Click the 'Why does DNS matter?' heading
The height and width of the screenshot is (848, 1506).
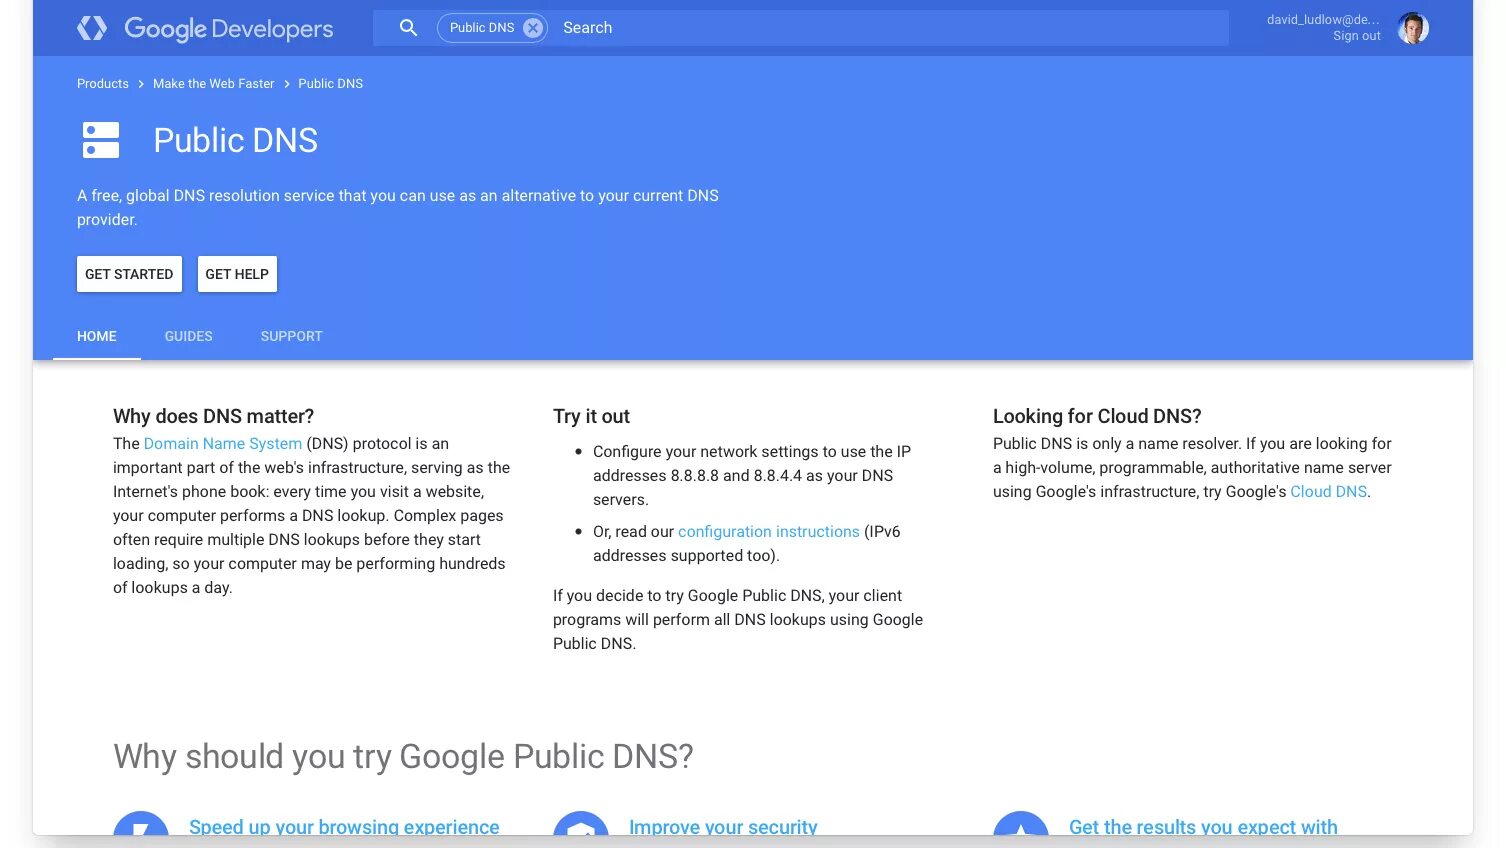(214, 416)
